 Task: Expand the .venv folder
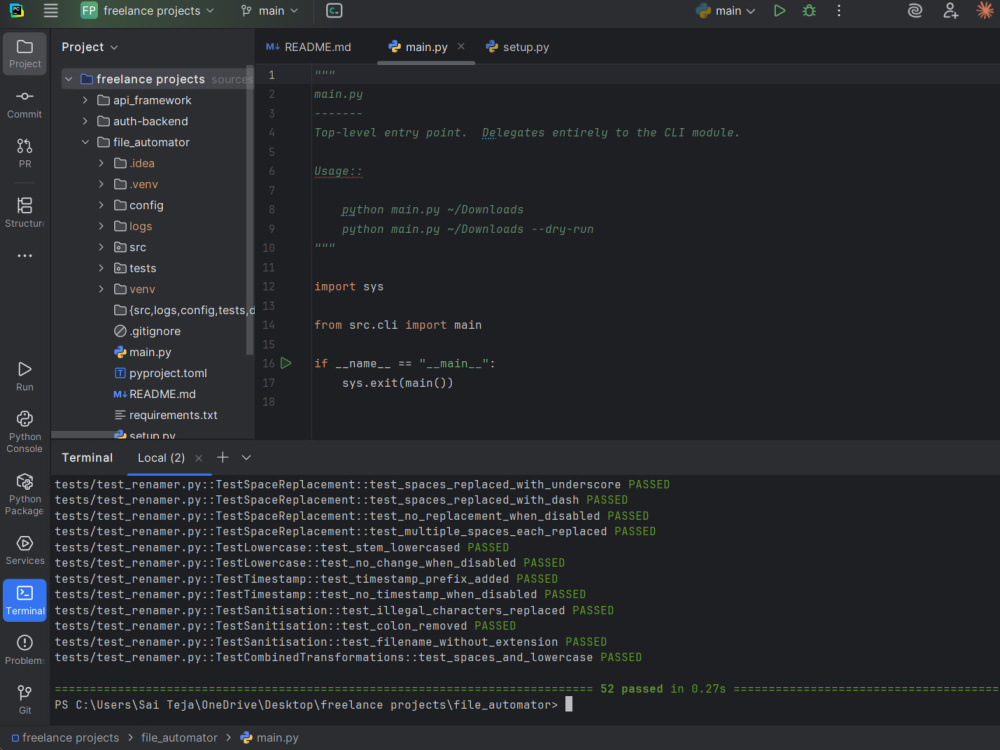pos(101,184)
